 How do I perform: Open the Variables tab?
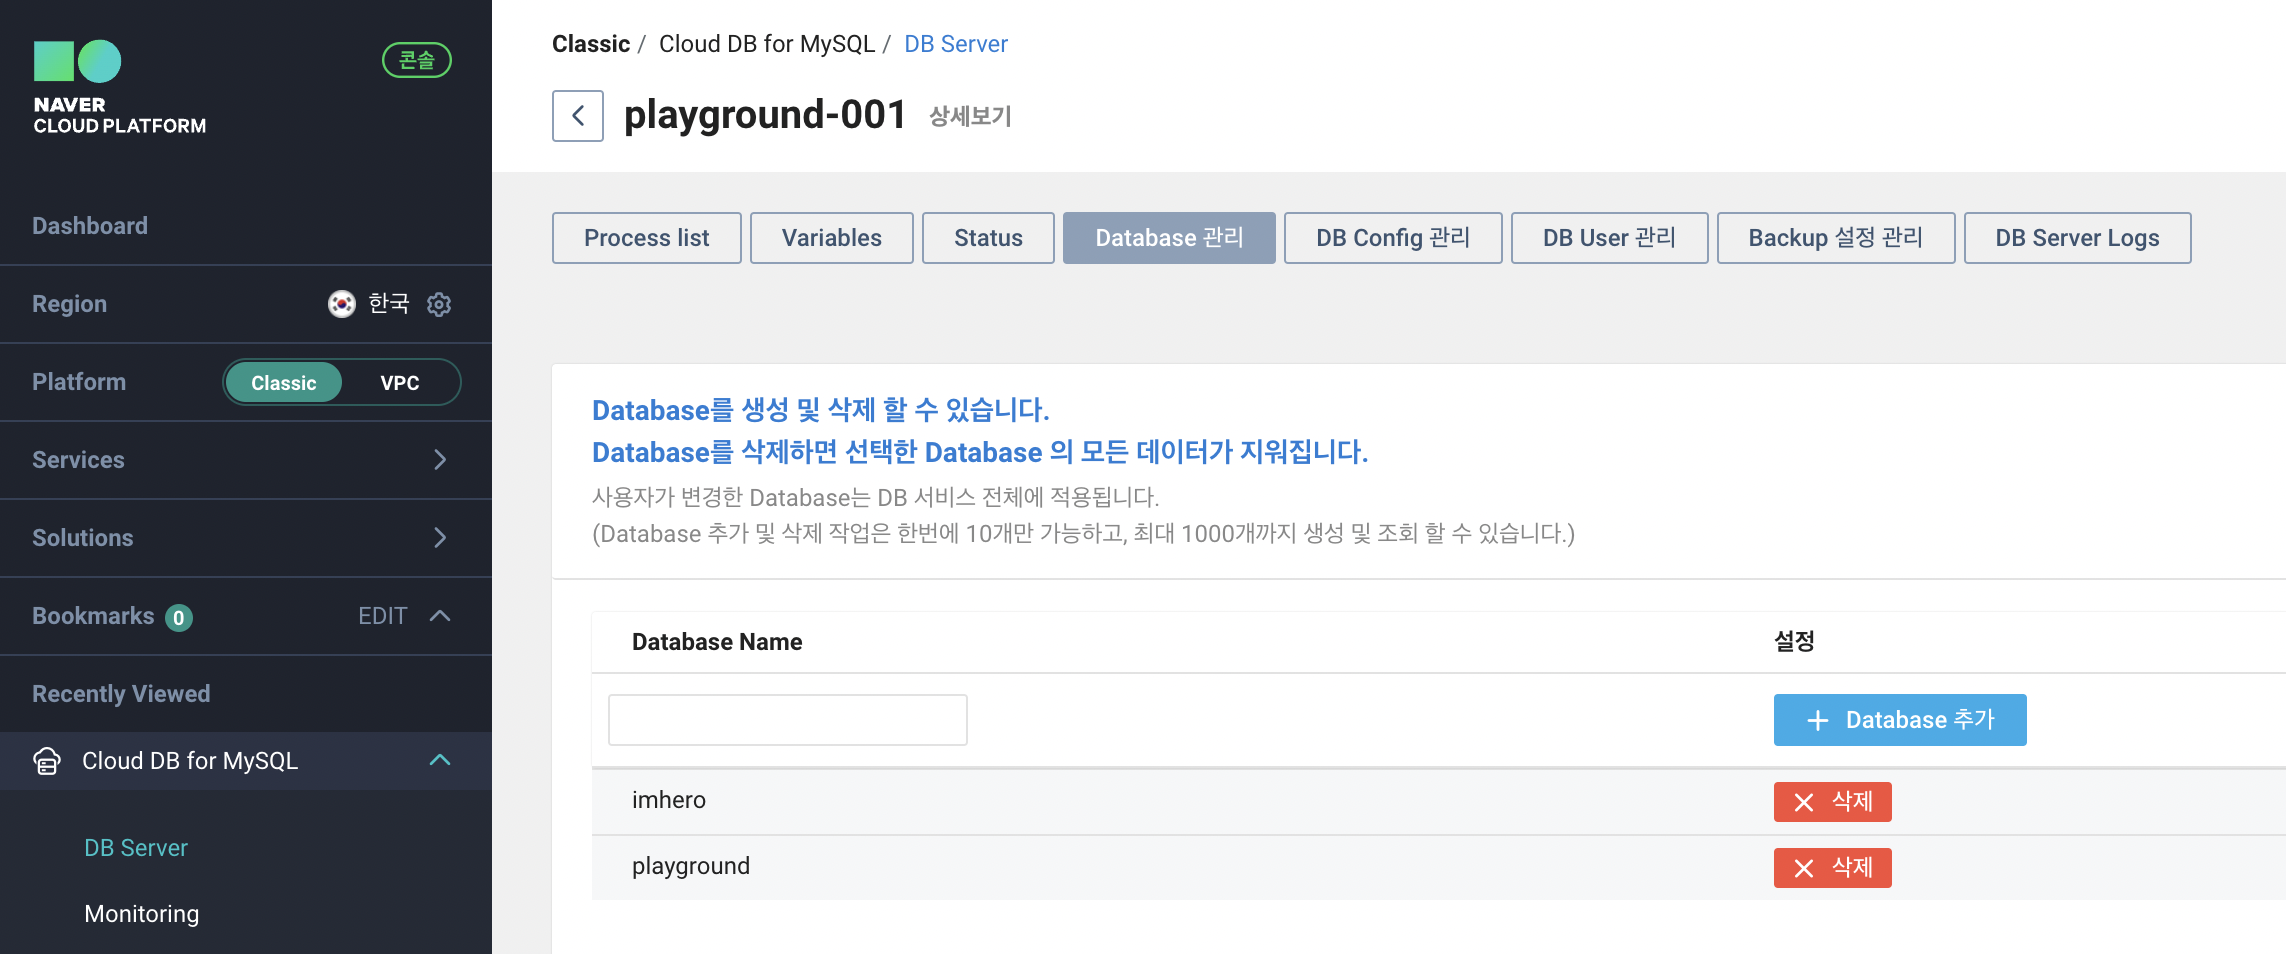pos(832,238)
